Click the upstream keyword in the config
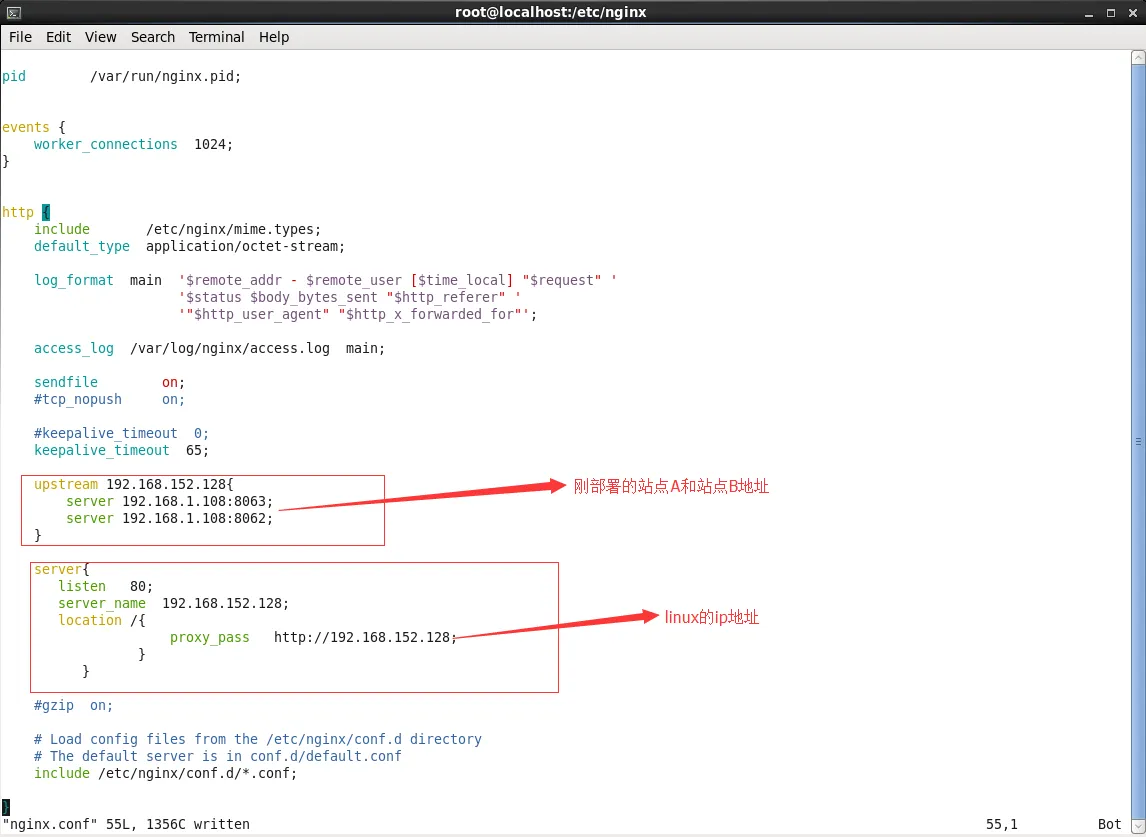1146x837 pixels. (66, 484)
